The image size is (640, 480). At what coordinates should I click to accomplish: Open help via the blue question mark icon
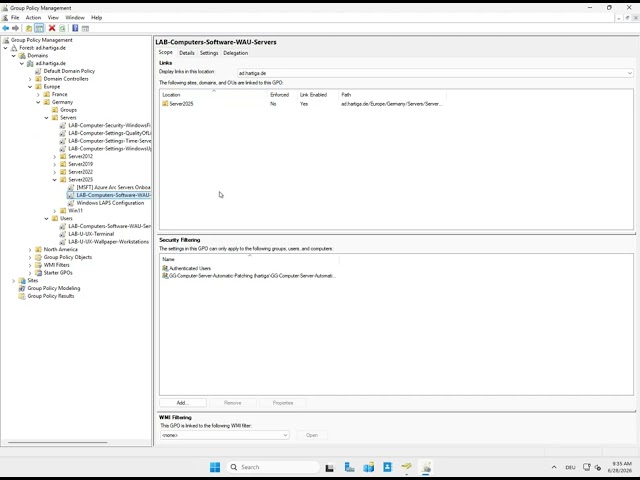[75, 28]
